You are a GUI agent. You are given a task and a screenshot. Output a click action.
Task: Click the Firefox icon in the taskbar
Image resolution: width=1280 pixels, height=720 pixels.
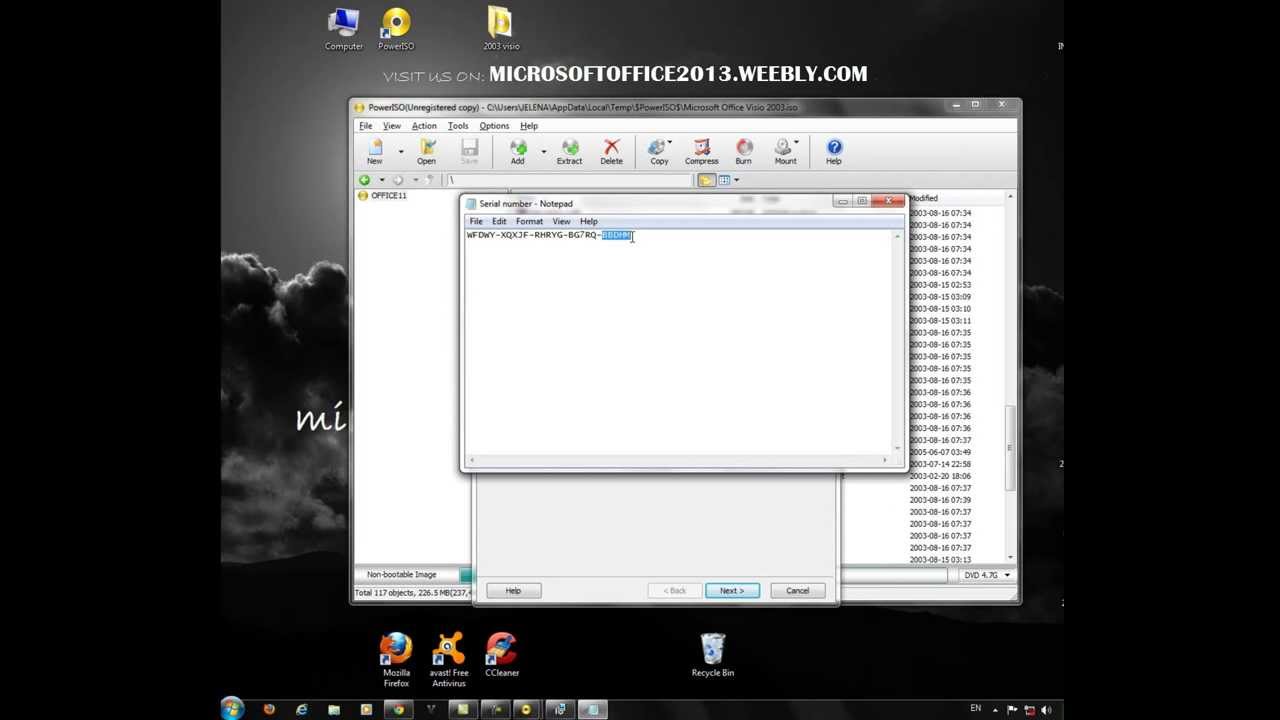269,709
